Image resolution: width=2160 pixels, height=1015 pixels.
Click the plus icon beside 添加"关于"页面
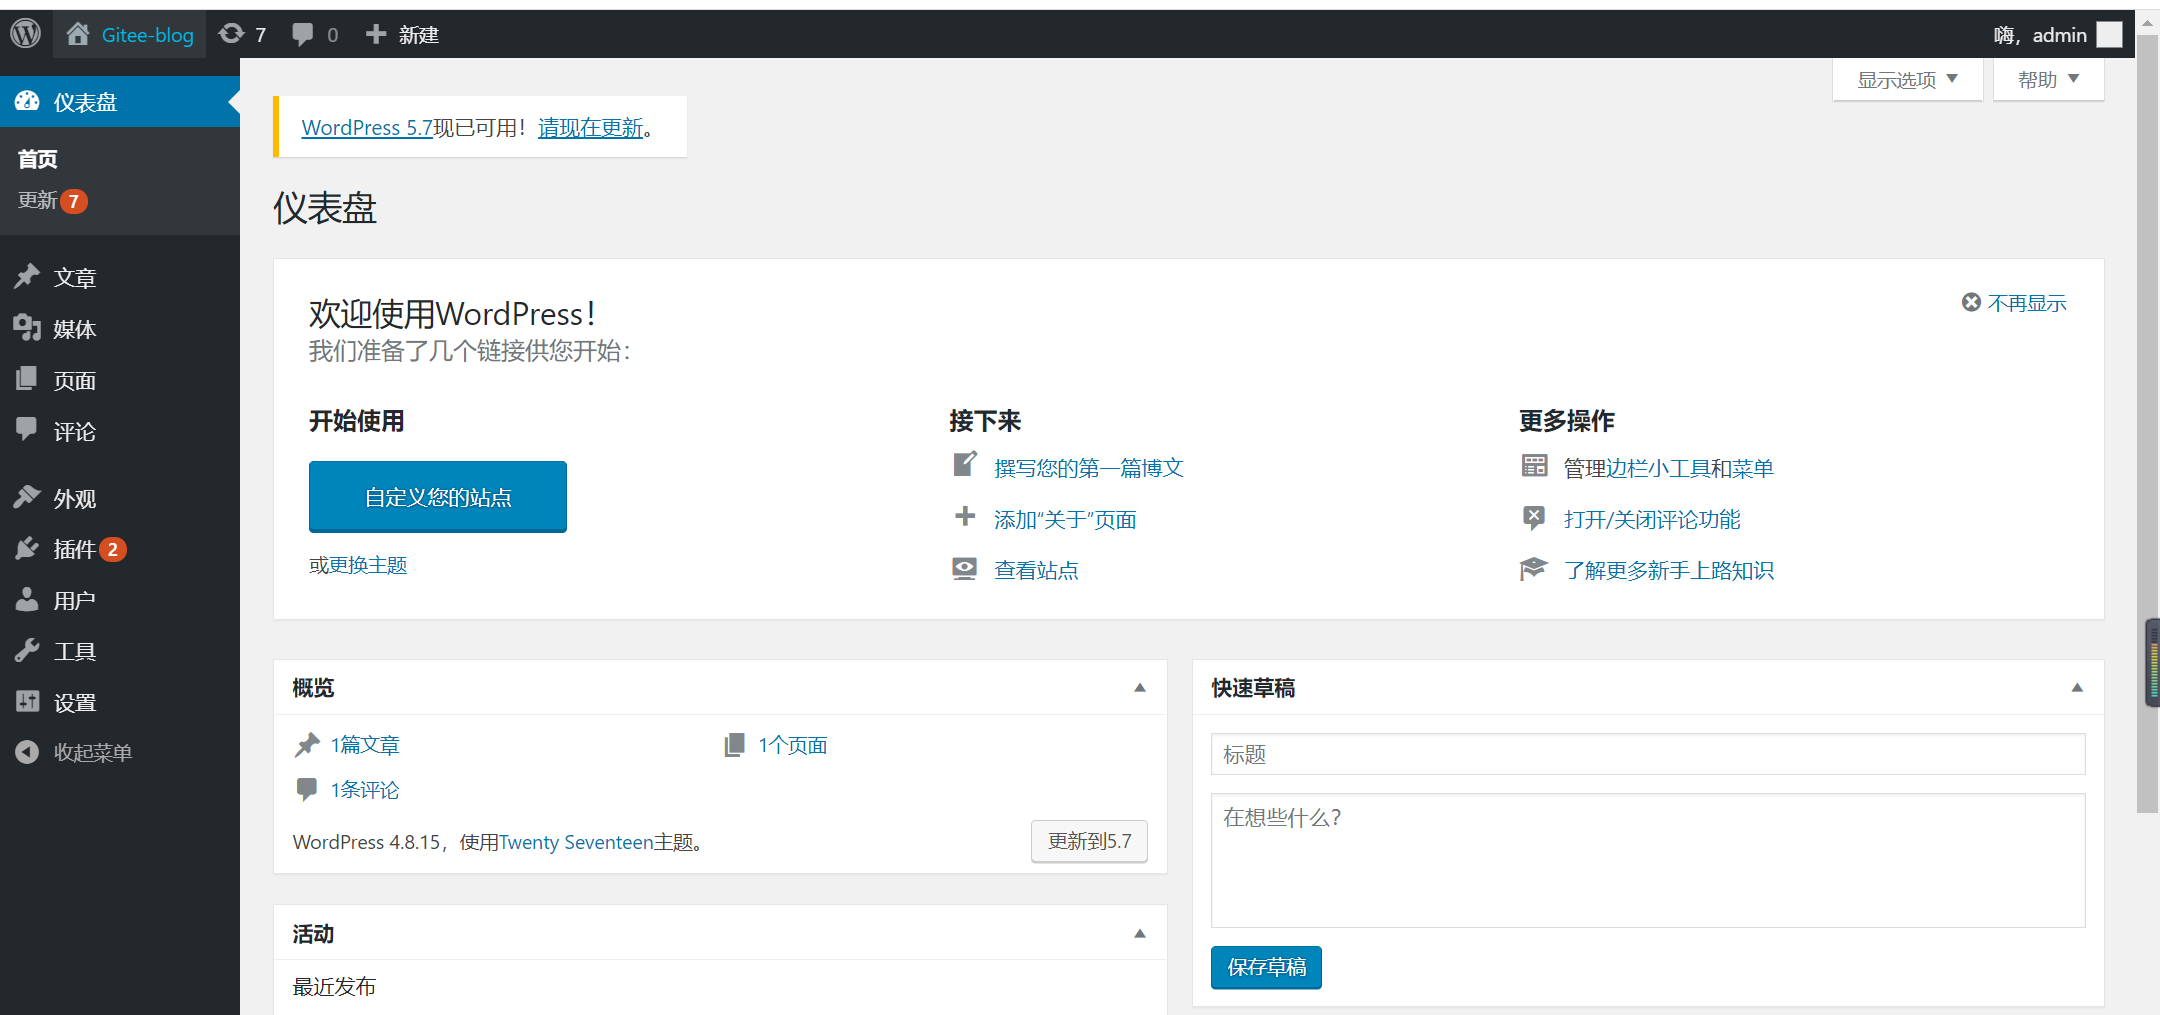point(965,517)
